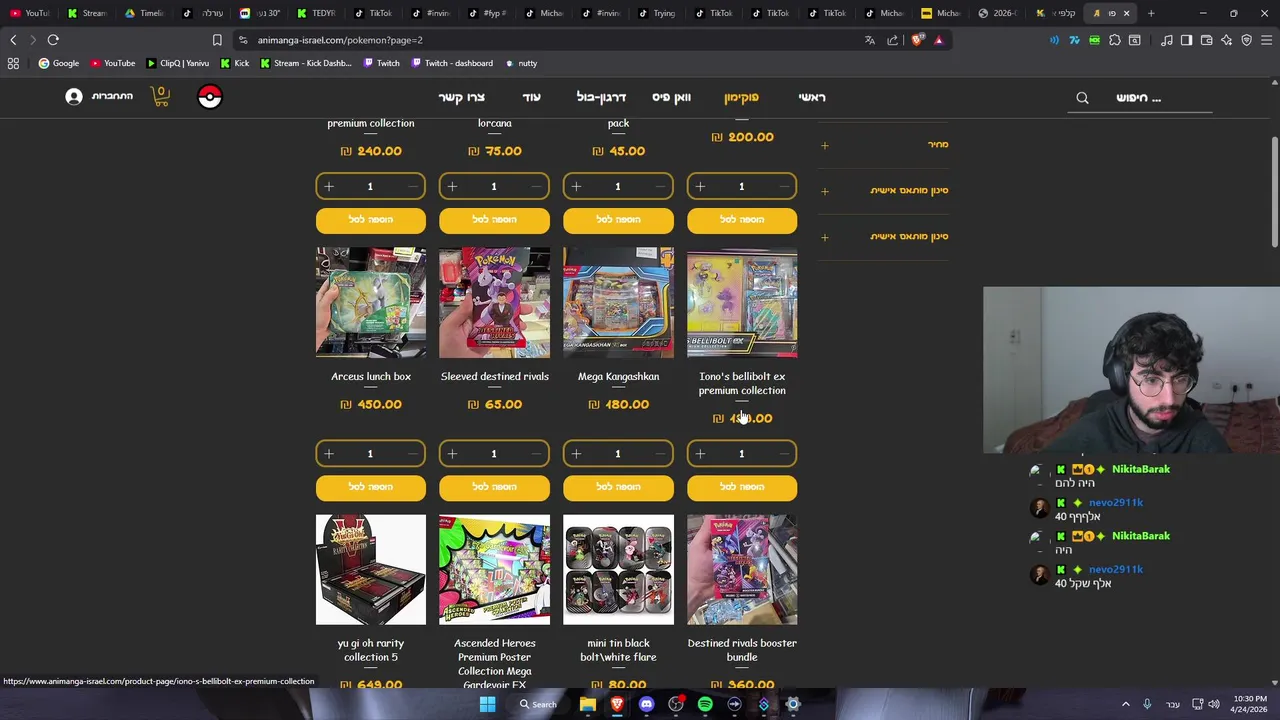This screenshot has height=720, width=1280.
Task: Increase quantity for Arceus lunch box
Action: pyautogui.click(x=329, y=454)
